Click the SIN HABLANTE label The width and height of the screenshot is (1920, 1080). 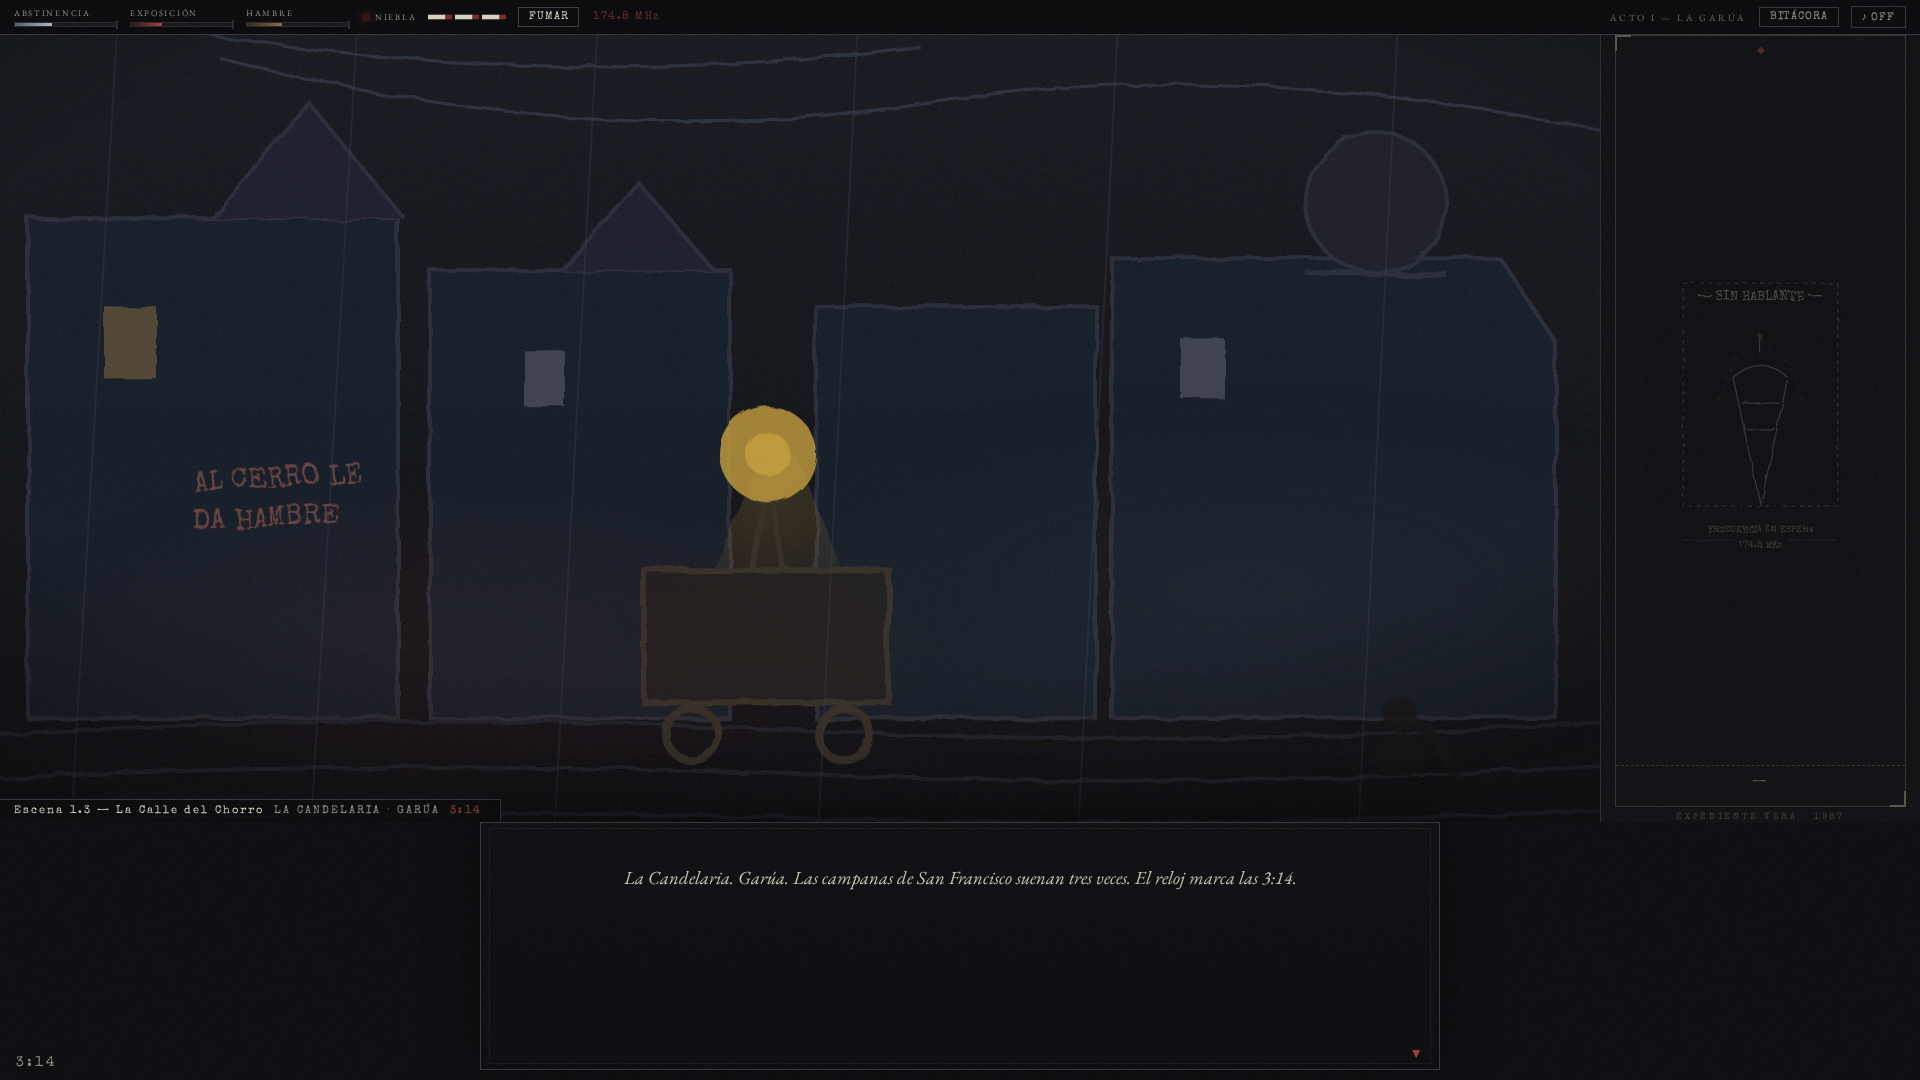pyautogui.click(x=1760, y=296)
